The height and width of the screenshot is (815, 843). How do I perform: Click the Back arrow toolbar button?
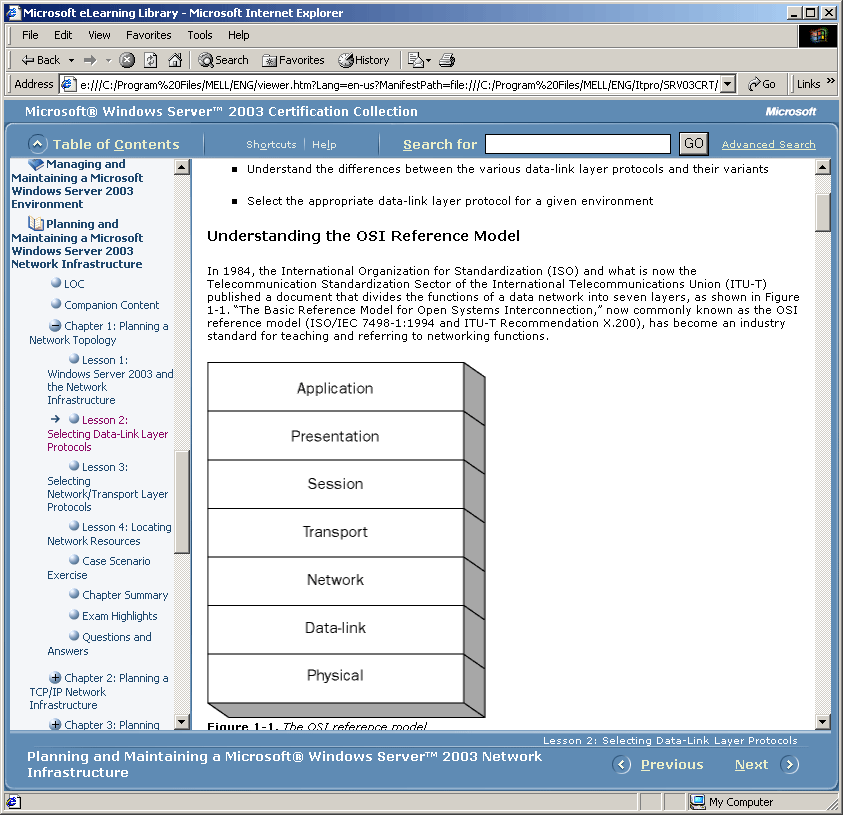pos(40,60)
